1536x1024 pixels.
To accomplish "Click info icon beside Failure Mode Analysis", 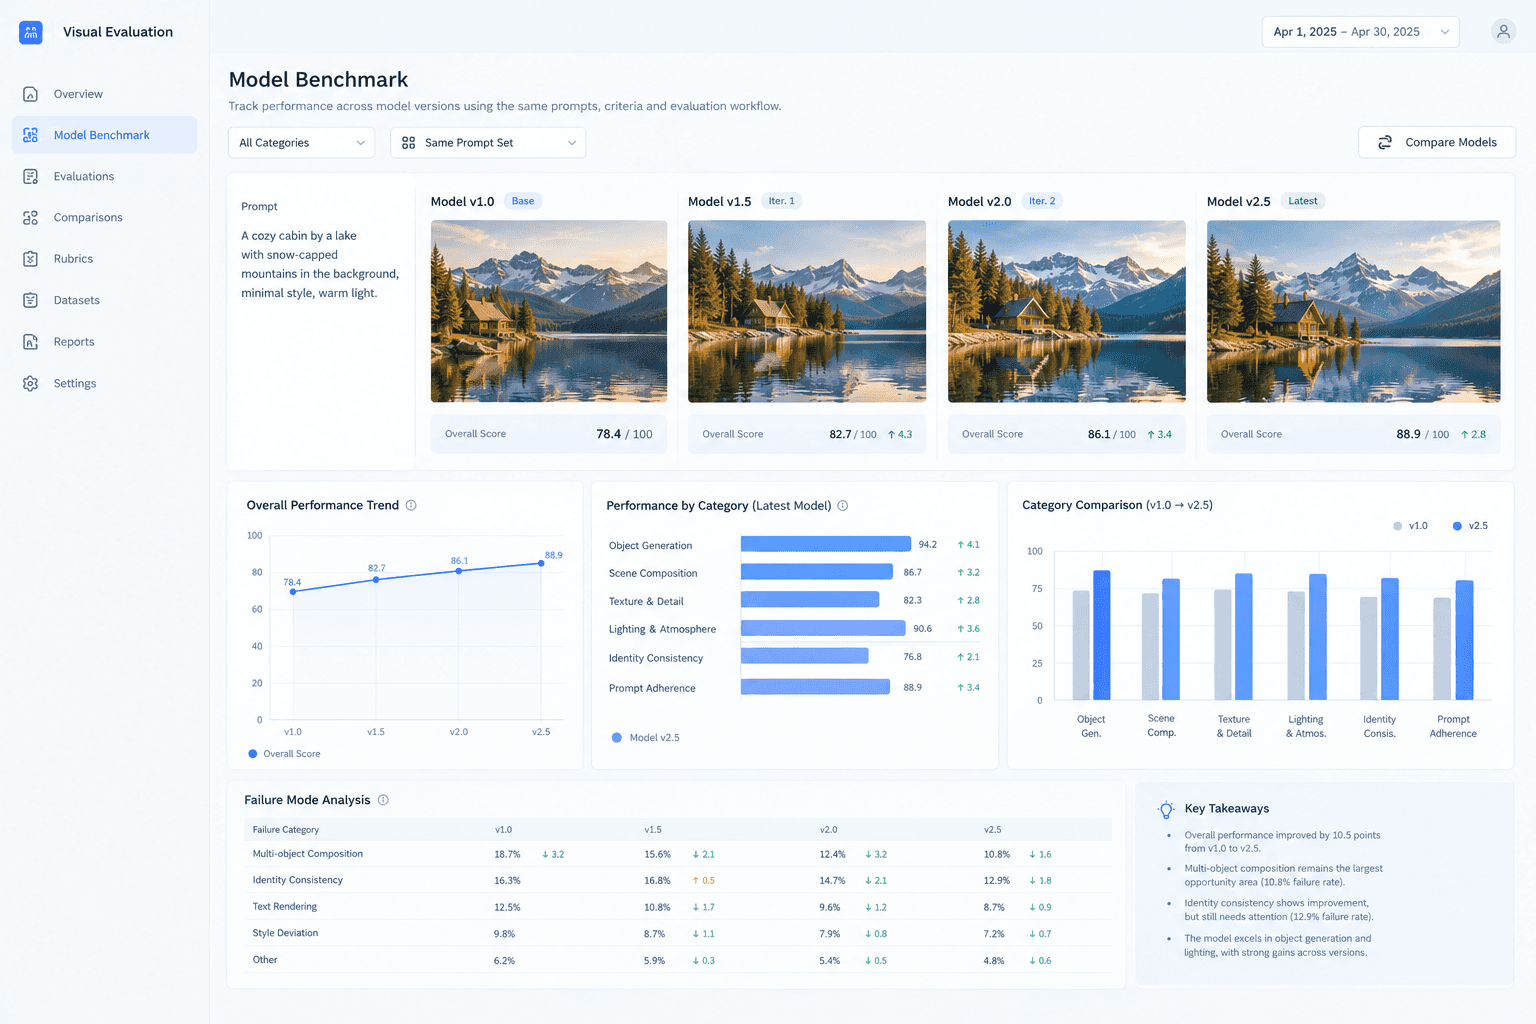I will pos(383,800).
